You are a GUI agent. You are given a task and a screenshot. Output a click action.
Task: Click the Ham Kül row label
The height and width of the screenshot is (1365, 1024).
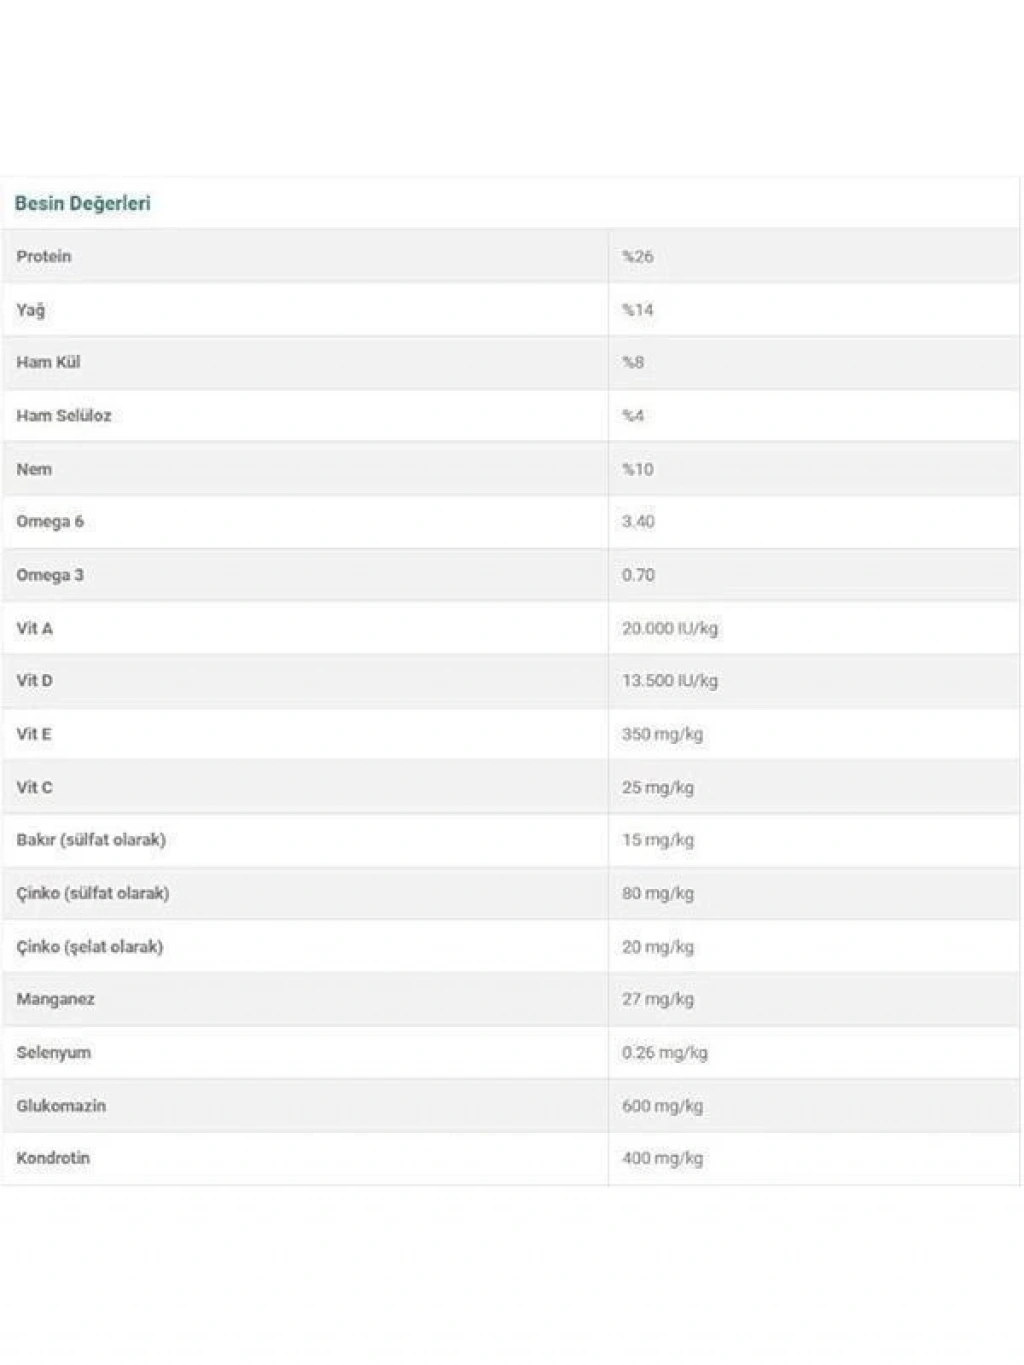point(48,362)
